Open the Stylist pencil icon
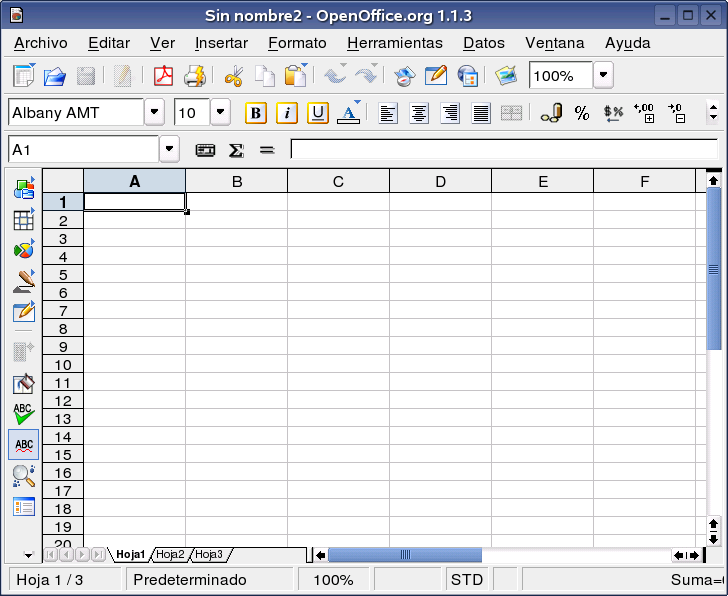Screen dimensions: 728x596 tap(436, 75)
